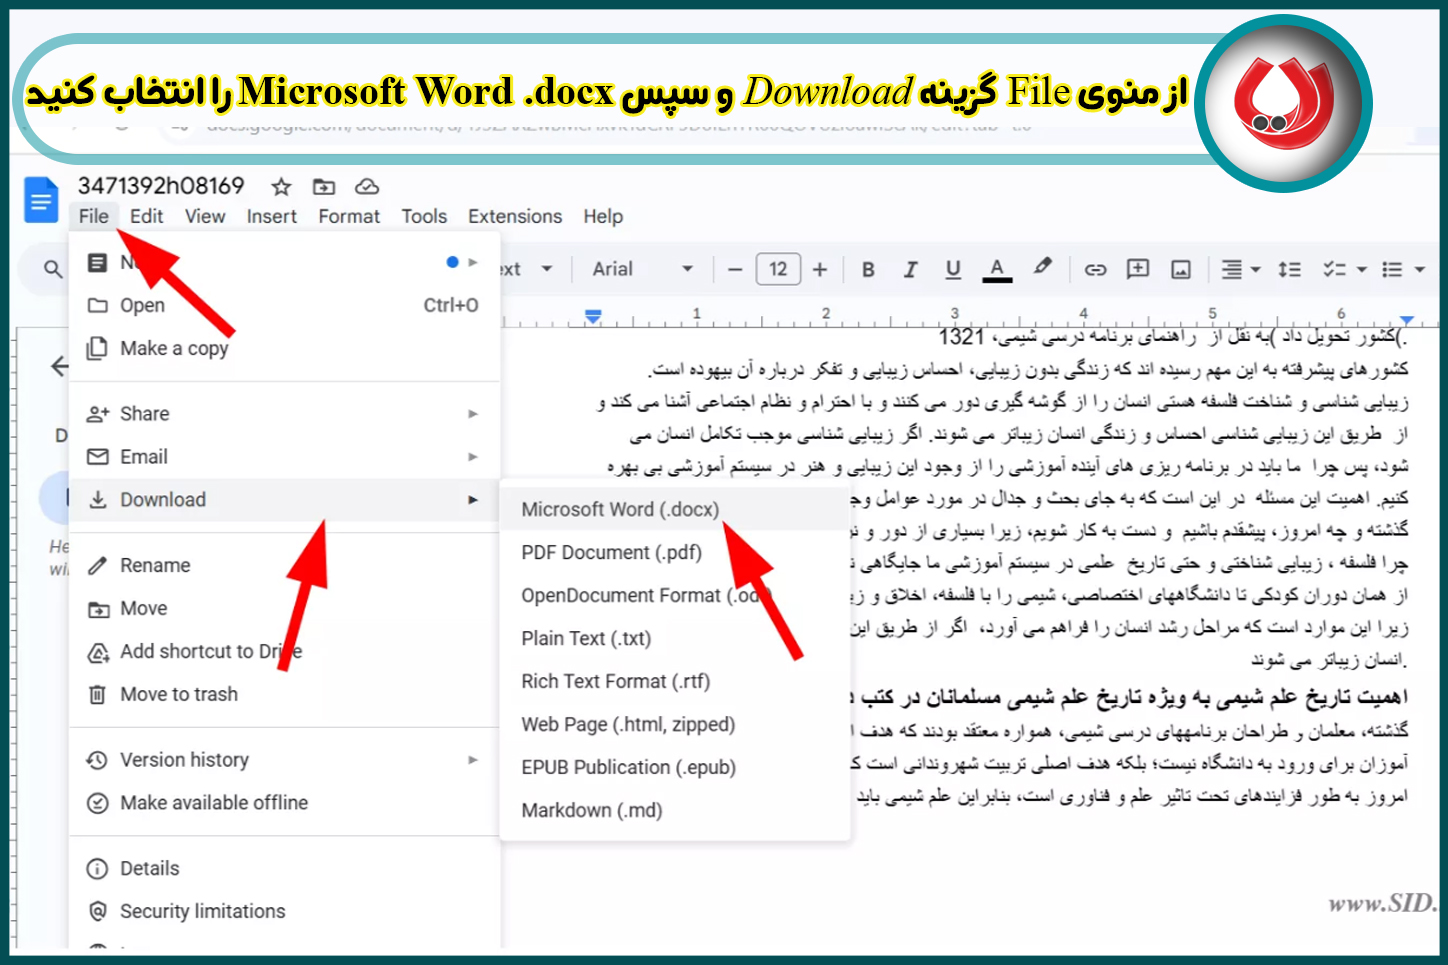Star the document 3471392h08169

(280, 187)
